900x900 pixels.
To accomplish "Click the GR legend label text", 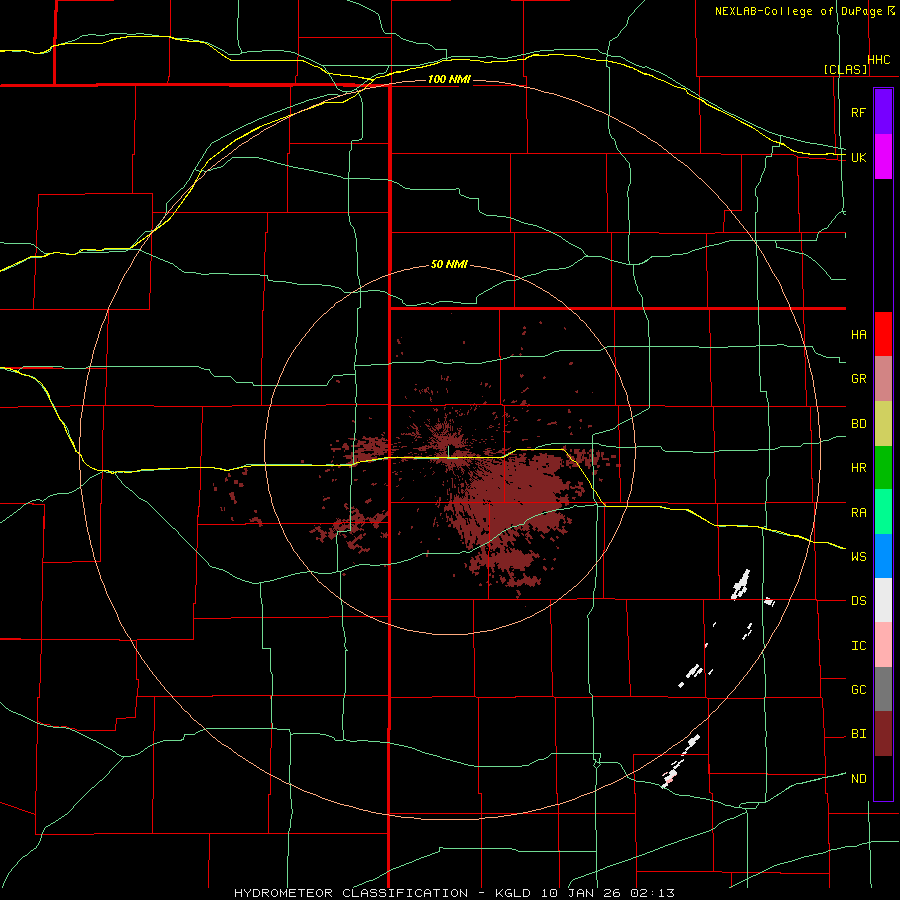I will pyautogui.click(x=859, y=379).
